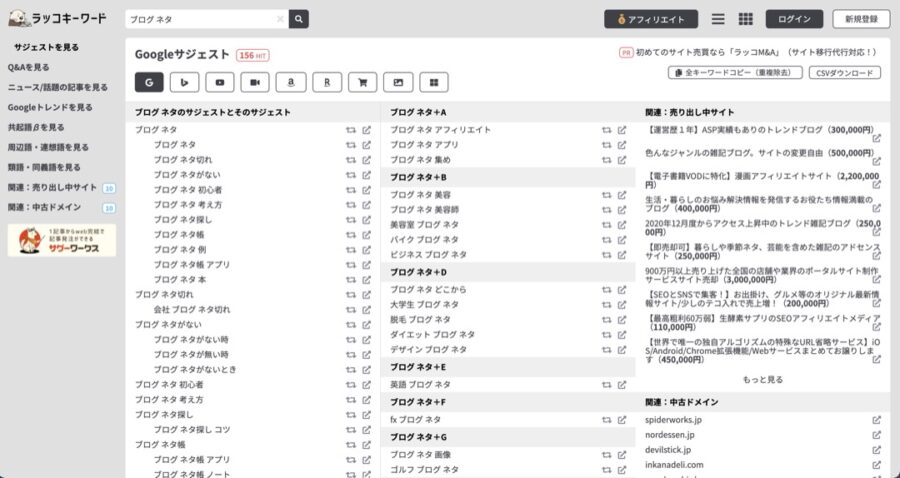This screenshot has height=478, width=900.
Task: Open external link for バイク ブログ ネタ
Action: coord(622,239)
